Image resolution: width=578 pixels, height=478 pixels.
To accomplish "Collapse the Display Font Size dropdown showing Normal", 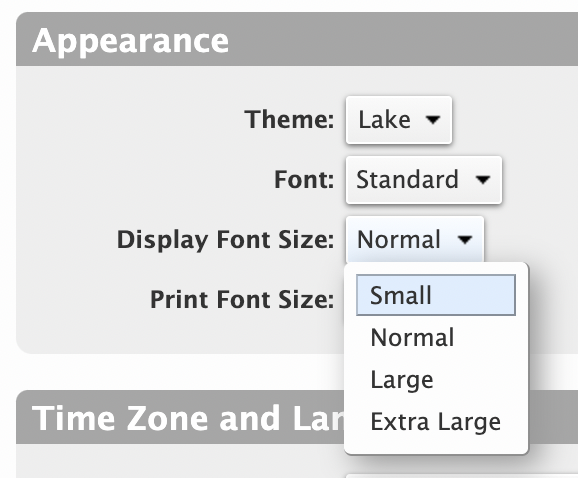I will [415, 240].
